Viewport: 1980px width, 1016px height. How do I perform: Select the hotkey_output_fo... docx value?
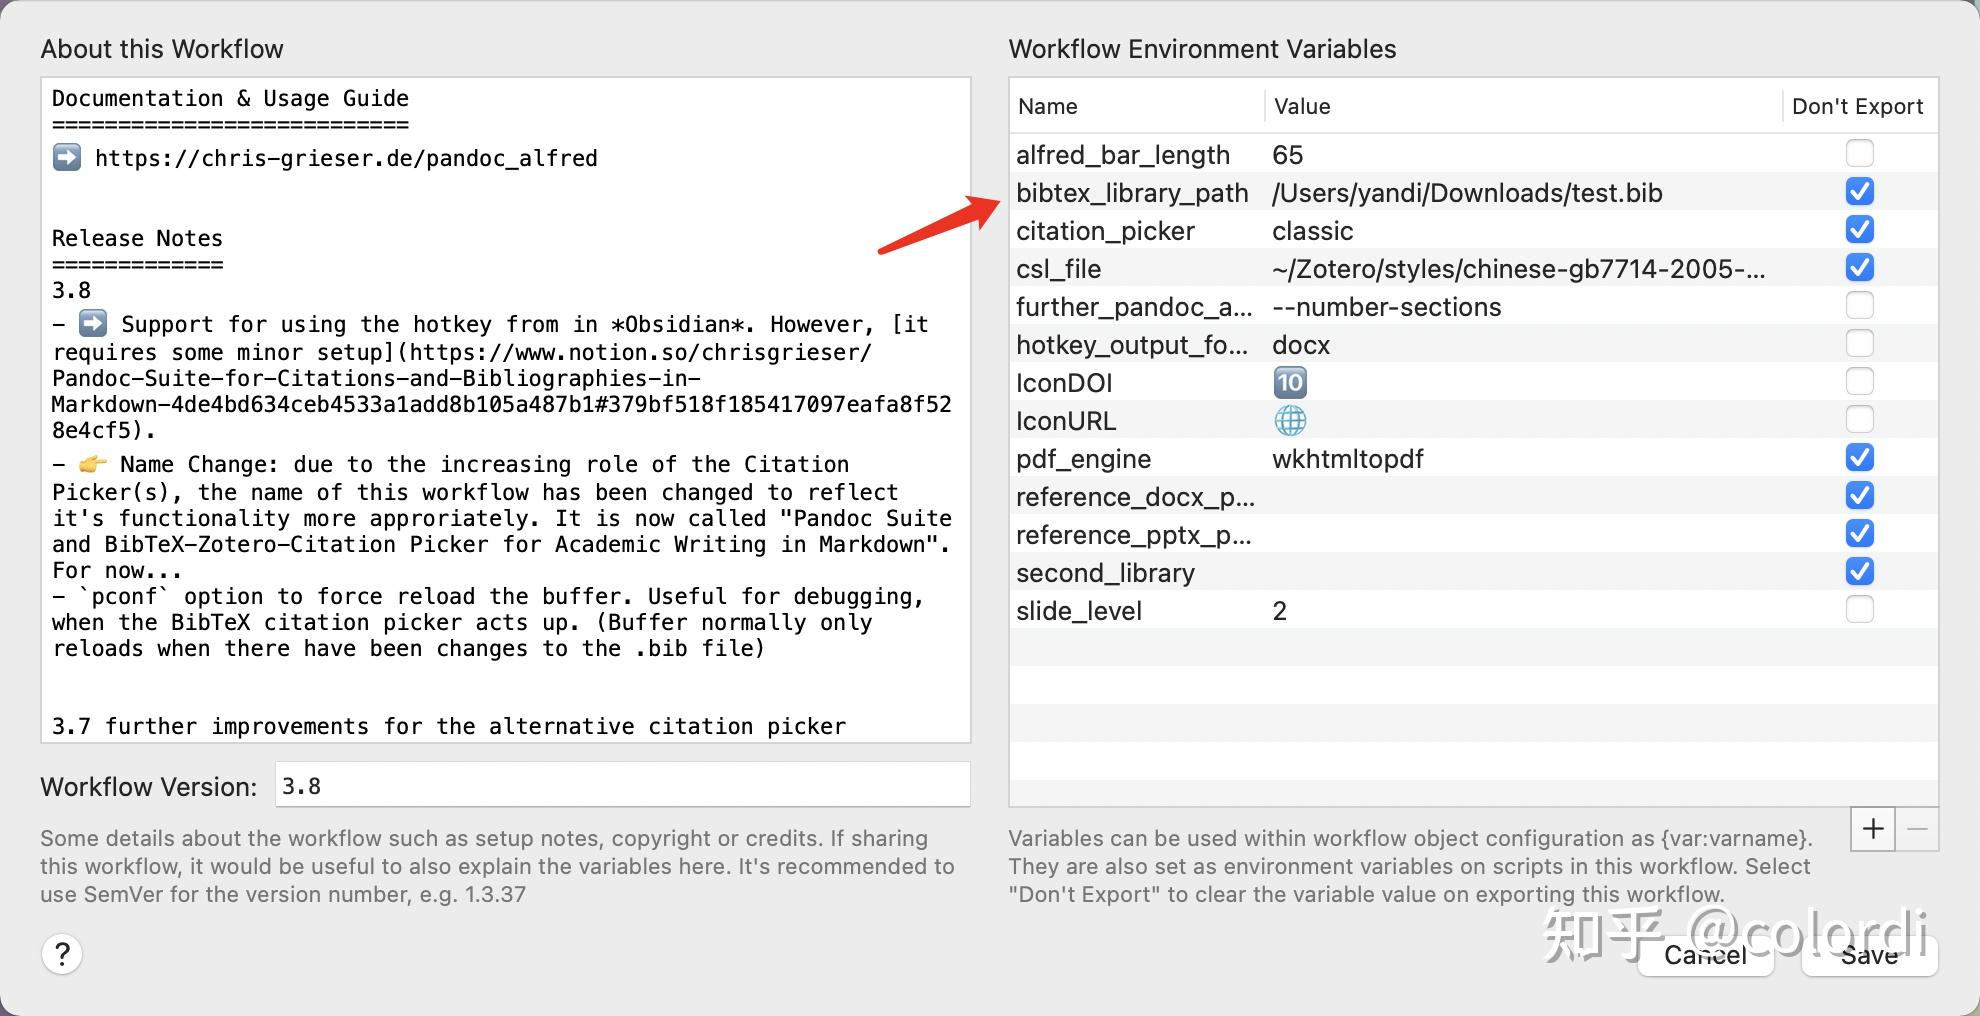(1300, 345)
